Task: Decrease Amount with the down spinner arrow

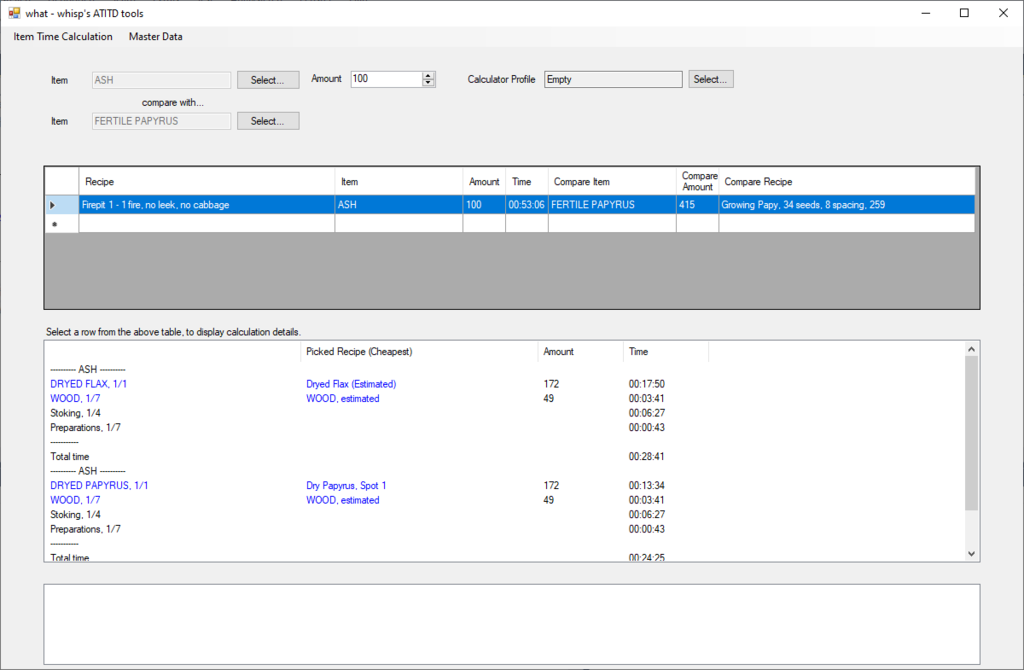Action: pyautogui.click(x=429, y=83)
